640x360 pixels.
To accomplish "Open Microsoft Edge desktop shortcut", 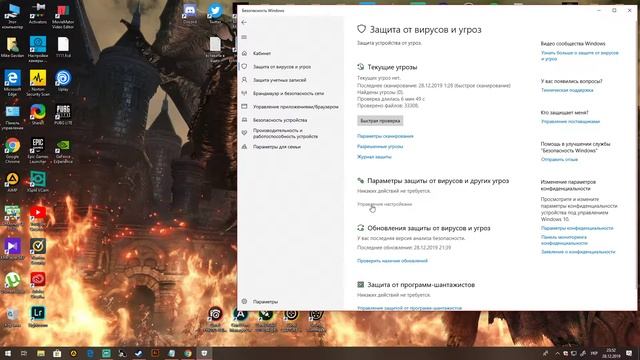I will (x=12, y=83).
